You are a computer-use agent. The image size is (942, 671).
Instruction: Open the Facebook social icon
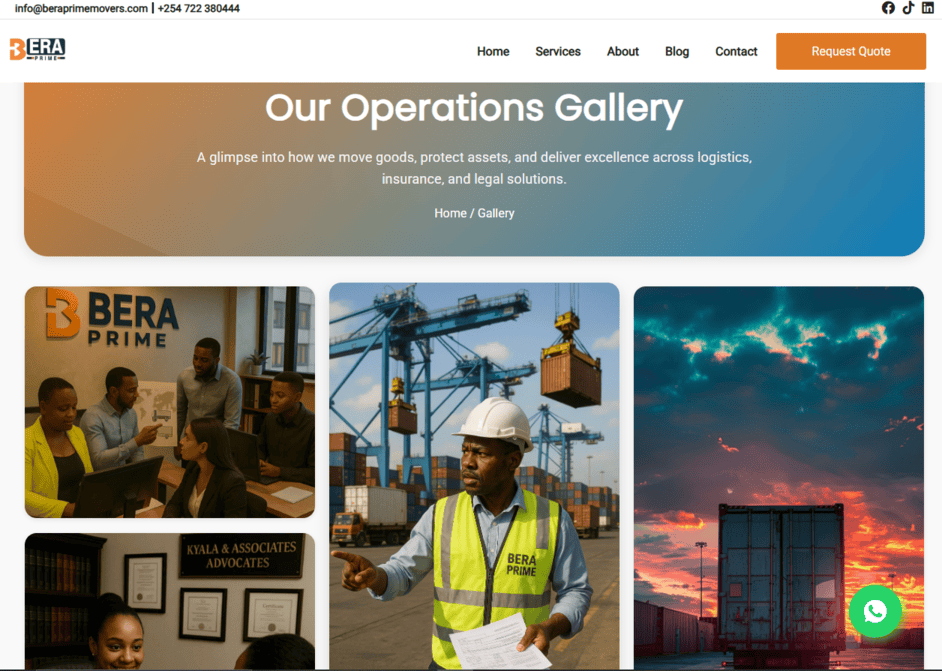888,8
